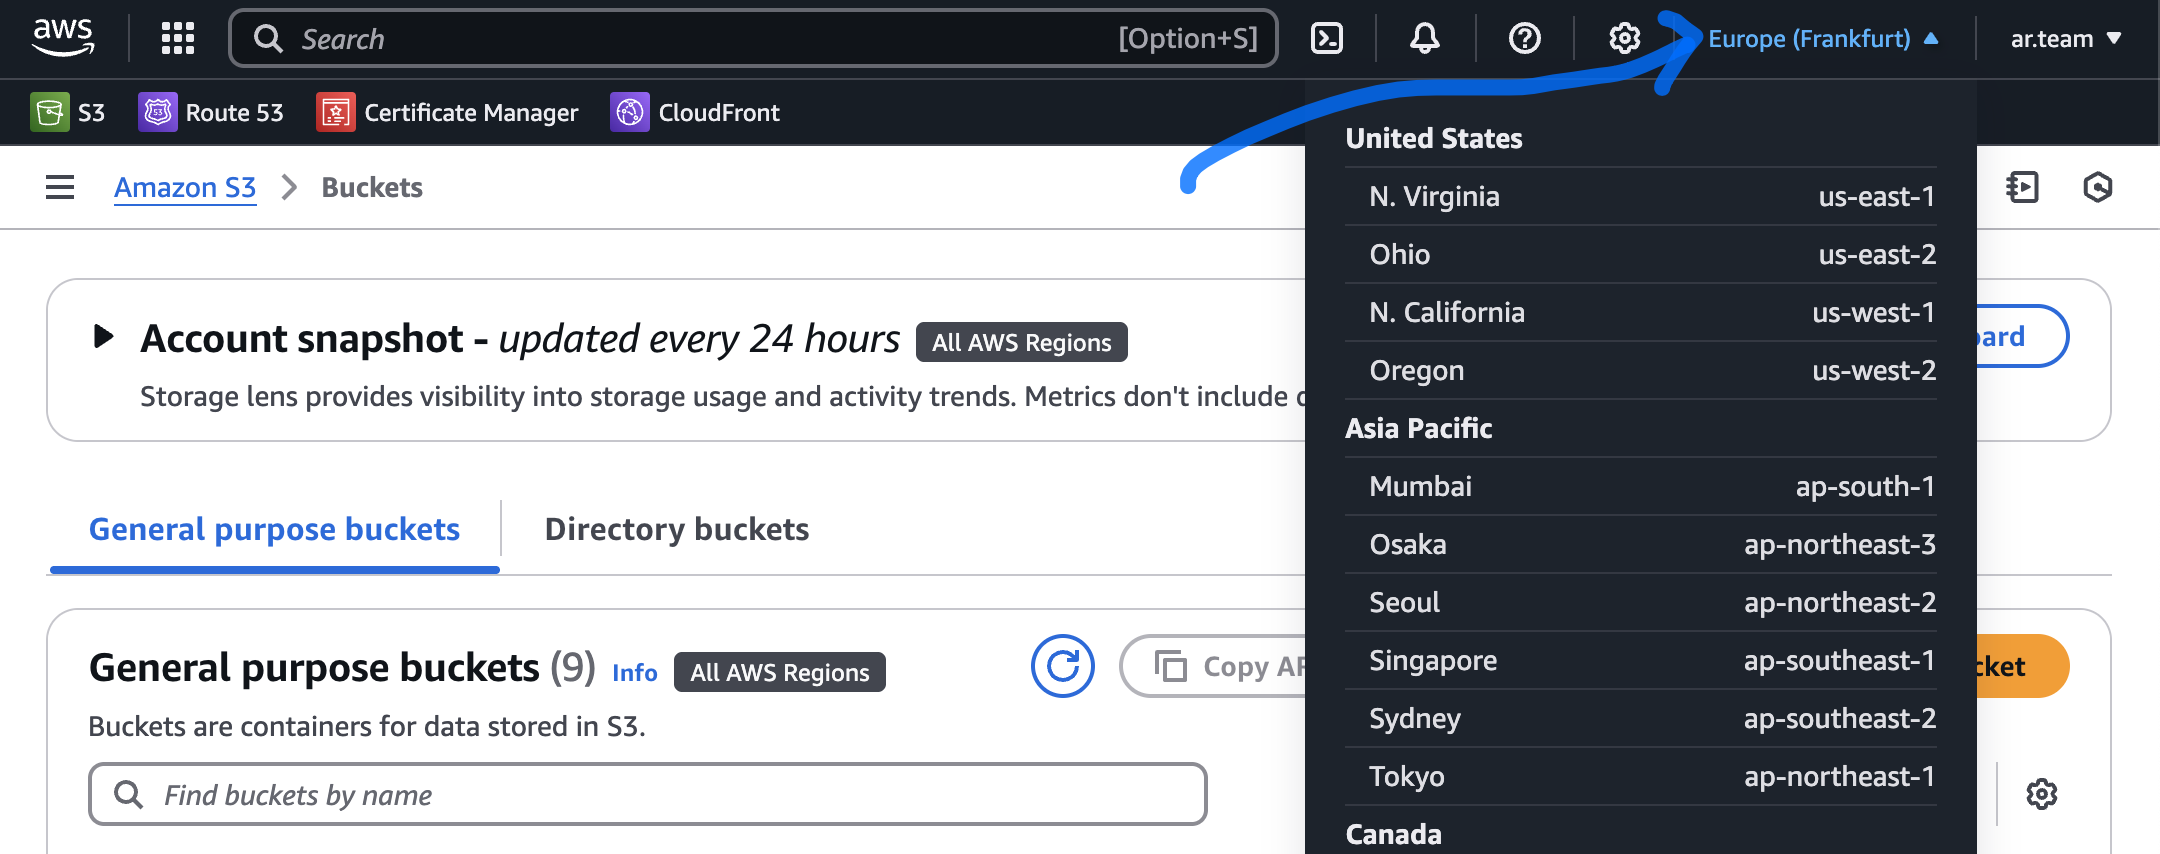Open the notifications bell

(x=1424, y=38)
